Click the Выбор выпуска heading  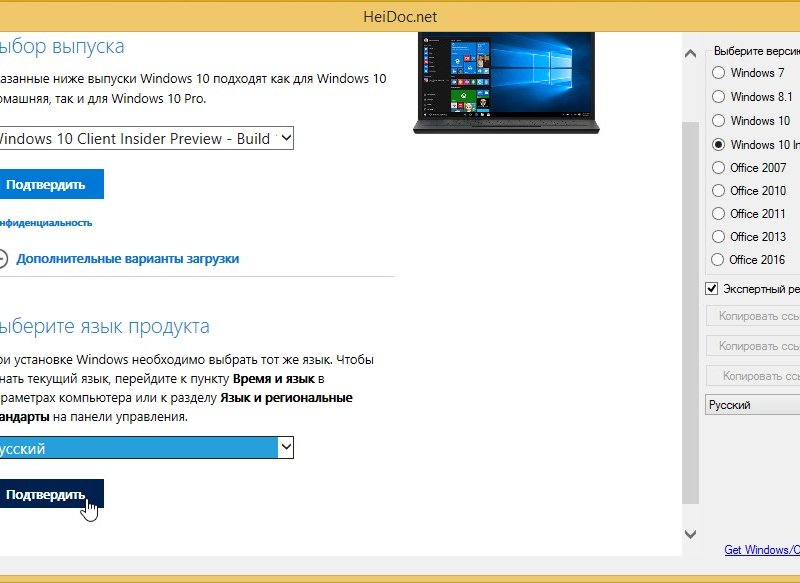point(62,46)
